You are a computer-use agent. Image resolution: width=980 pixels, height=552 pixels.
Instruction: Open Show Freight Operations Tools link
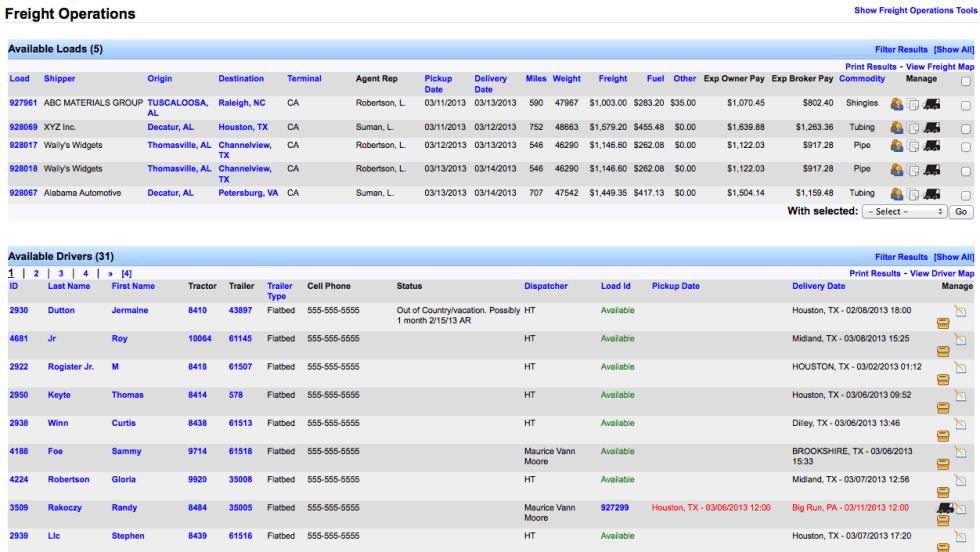915,10
